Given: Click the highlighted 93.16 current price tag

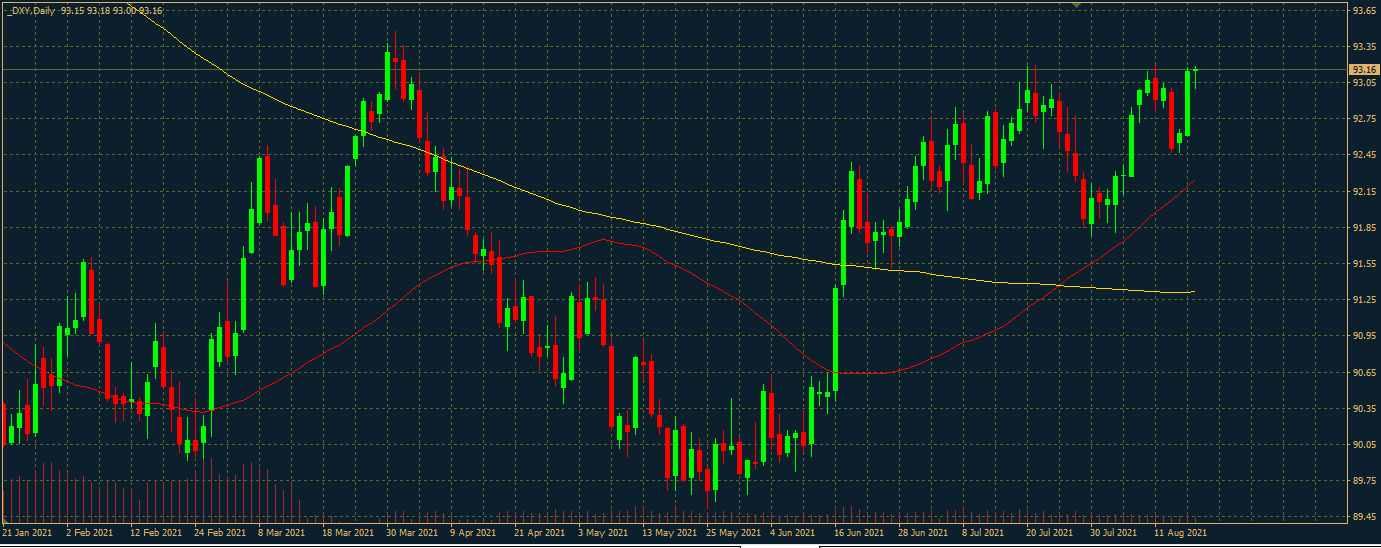Looking at the screenshot, I should click(x=1363, y=70).
